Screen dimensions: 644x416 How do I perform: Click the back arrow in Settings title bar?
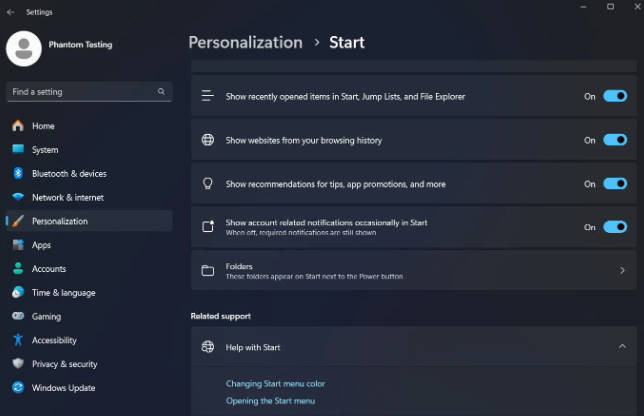10,12
